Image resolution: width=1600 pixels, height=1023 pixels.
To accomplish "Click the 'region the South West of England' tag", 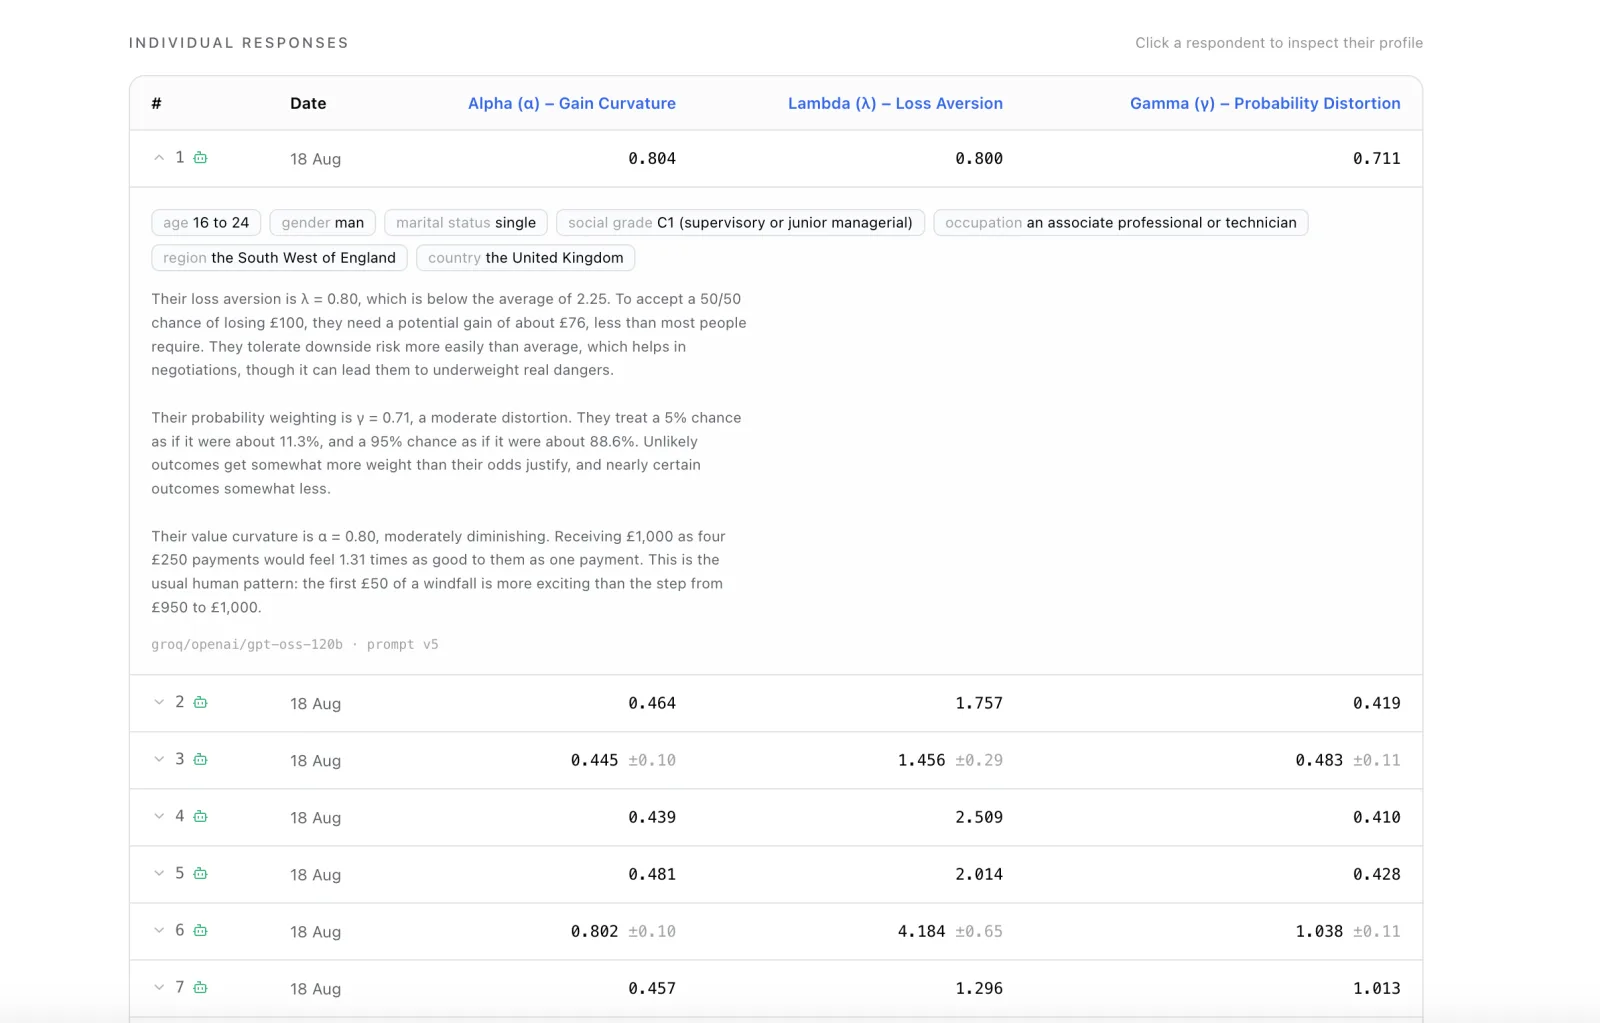I will pyautogui.click(x=279, y=258).
